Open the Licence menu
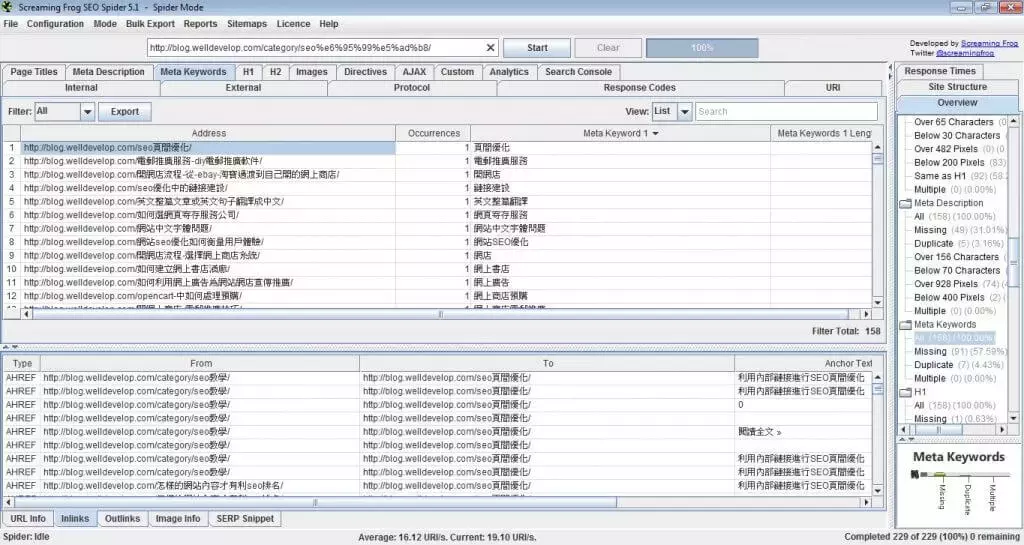This screenshot has height=545, width=1024. (x=293, y=23)
